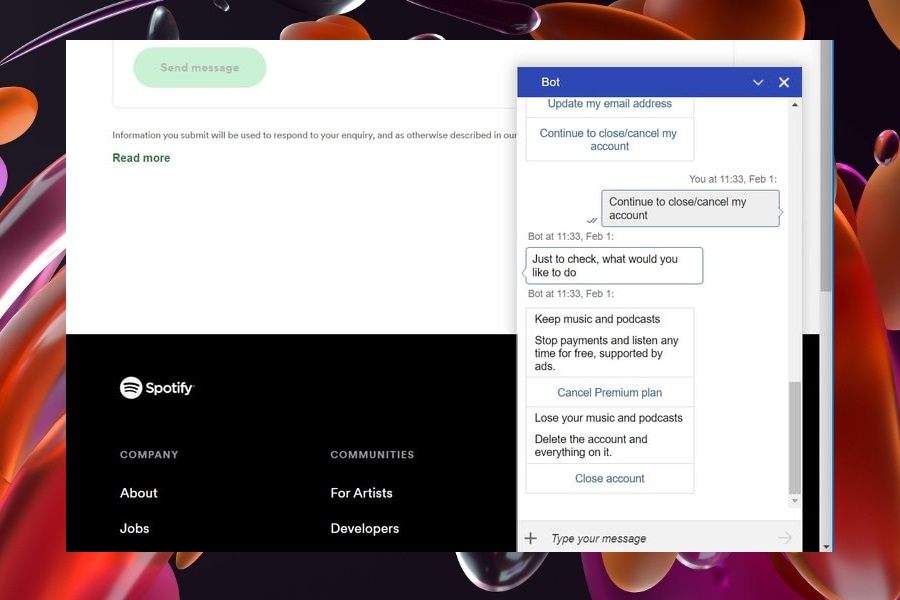
Task: Select 'Cancel Premium plan' in the chat
Action: 609,392
